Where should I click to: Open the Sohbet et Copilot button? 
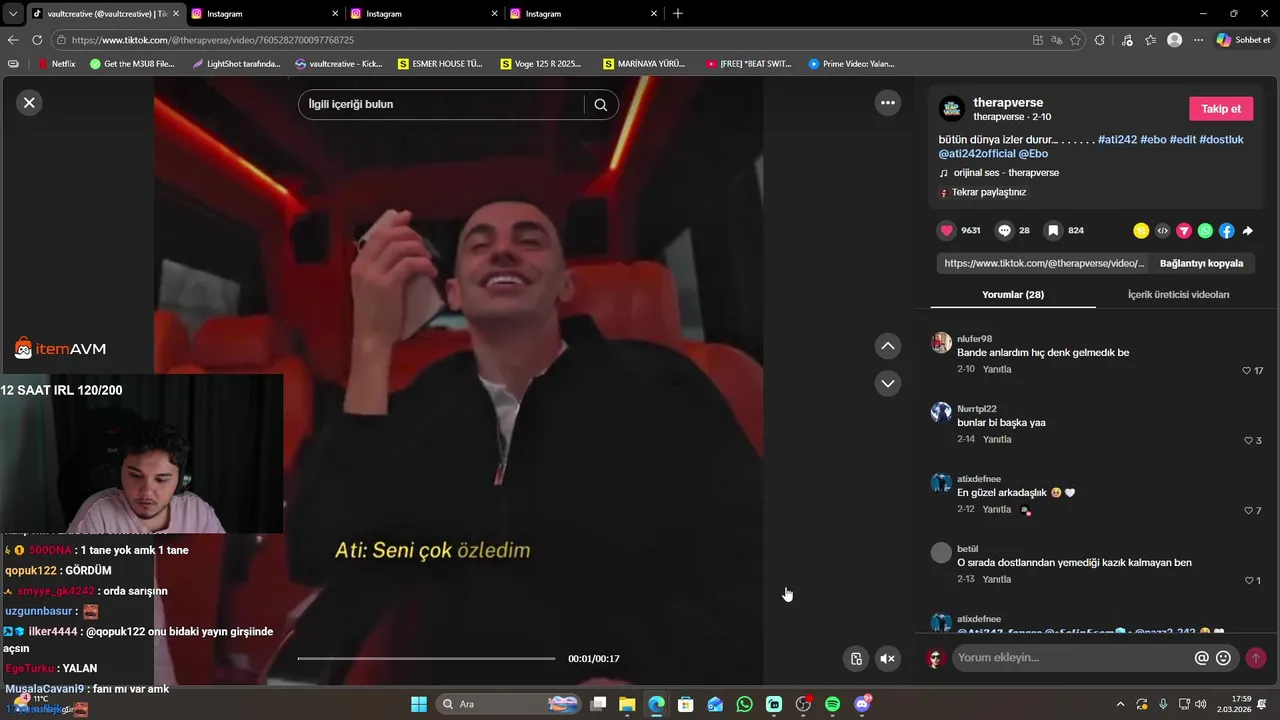[1243, 40]
